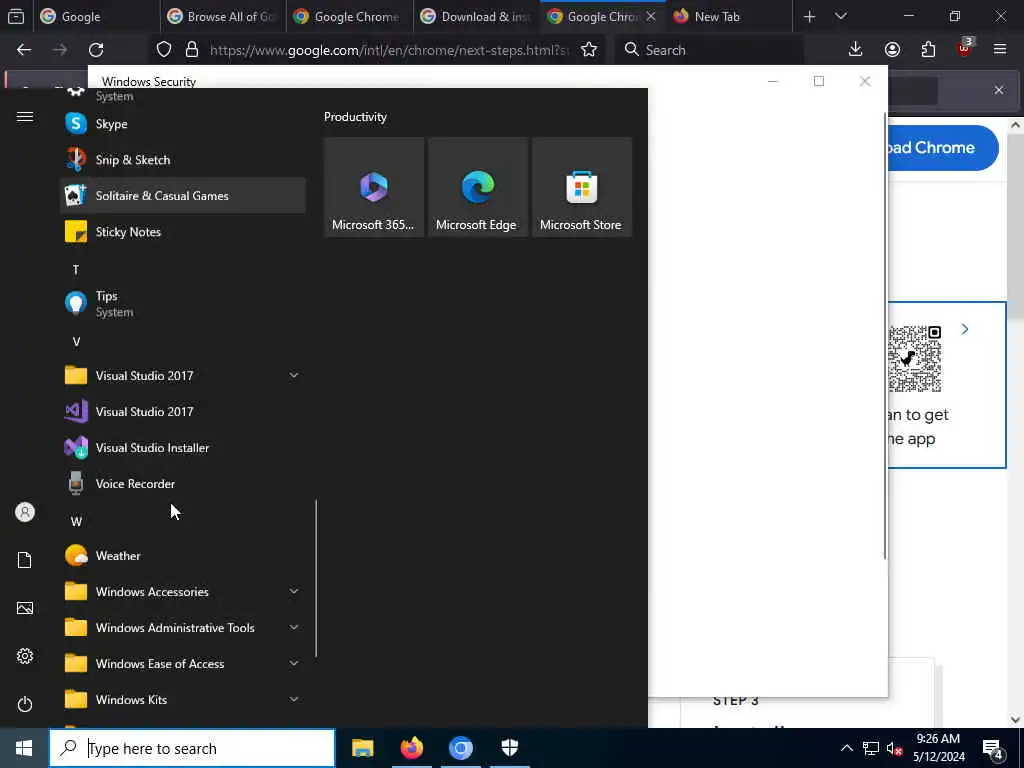Switch to Firefox on the taskbar
Image resolution: width=1024 pixels, height=768 pixels.
click(411, 748)
